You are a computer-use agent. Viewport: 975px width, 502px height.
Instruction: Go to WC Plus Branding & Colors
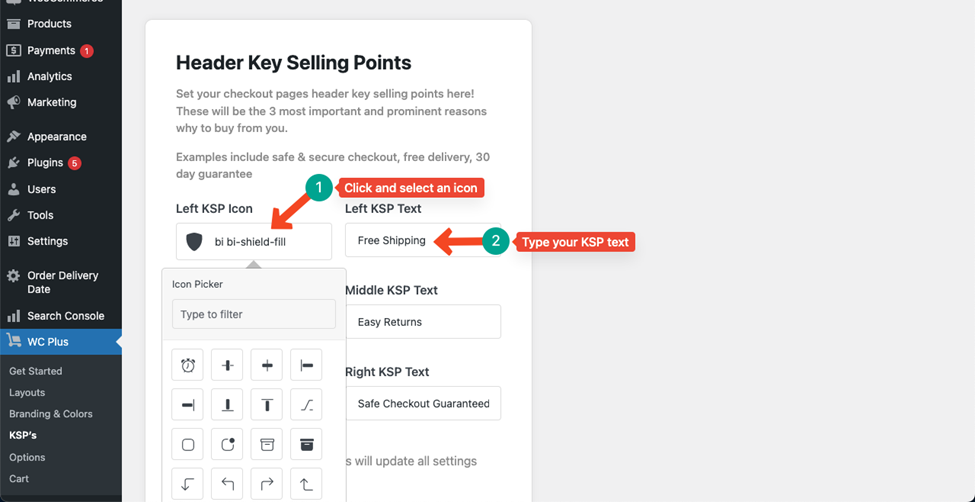(51, 414)
